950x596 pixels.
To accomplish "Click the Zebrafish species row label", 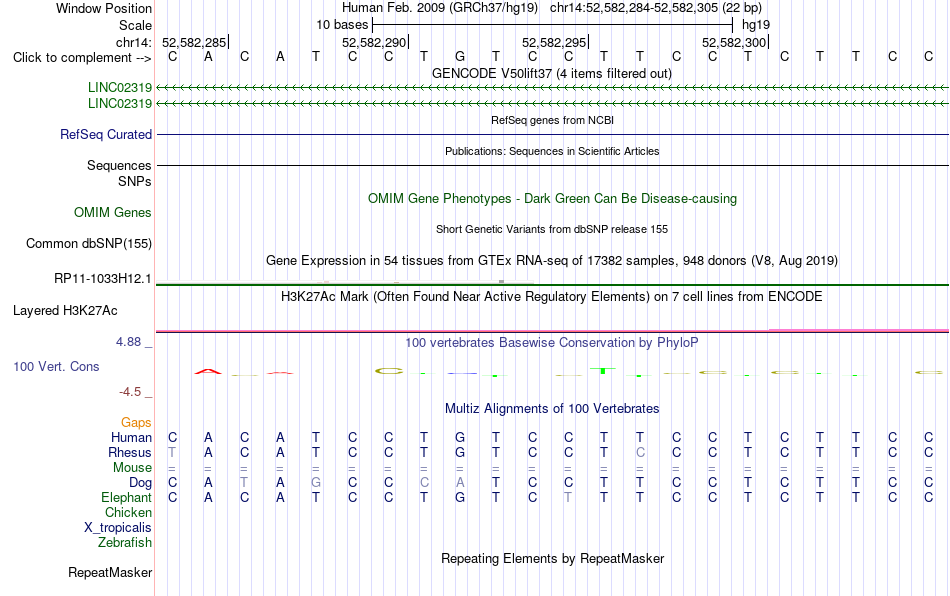I will coord(125,543).
